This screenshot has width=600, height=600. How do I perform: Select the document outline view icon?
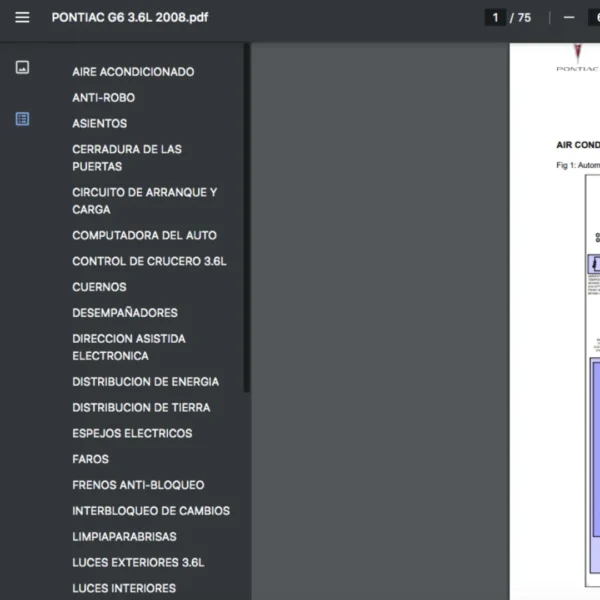(22, 119)
